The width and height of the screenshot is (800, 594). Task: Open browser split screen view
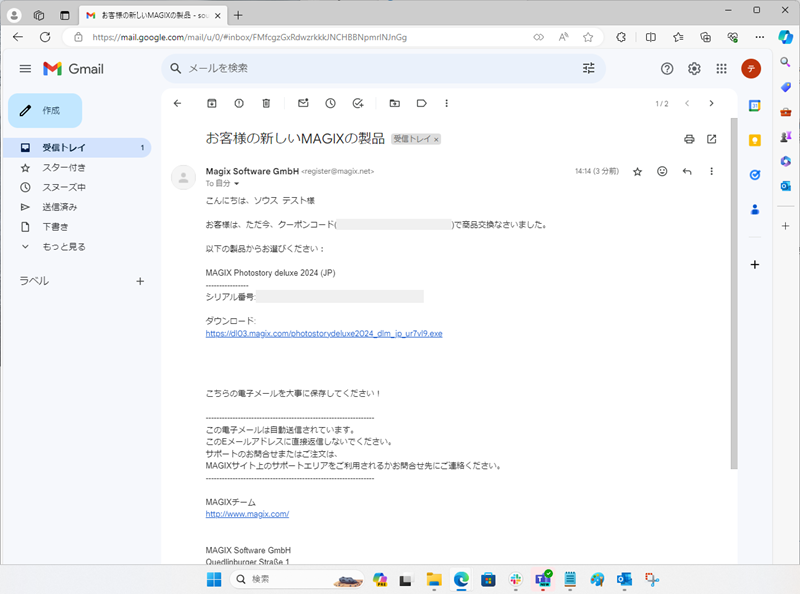click(651, 37)
